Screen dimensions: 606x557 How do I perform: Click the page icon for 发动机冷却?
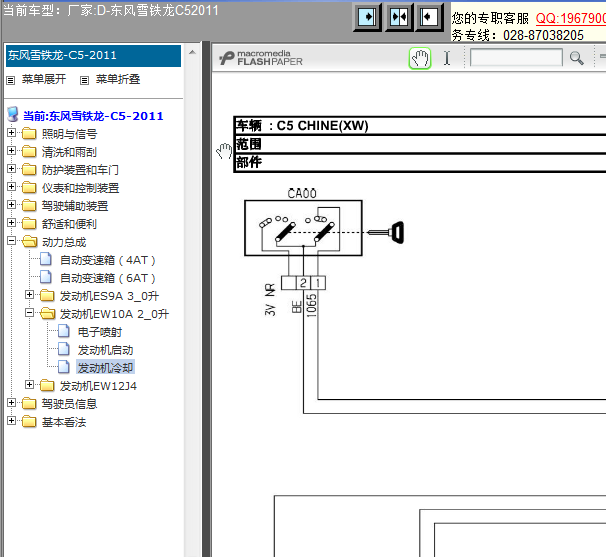click(64, 367)
